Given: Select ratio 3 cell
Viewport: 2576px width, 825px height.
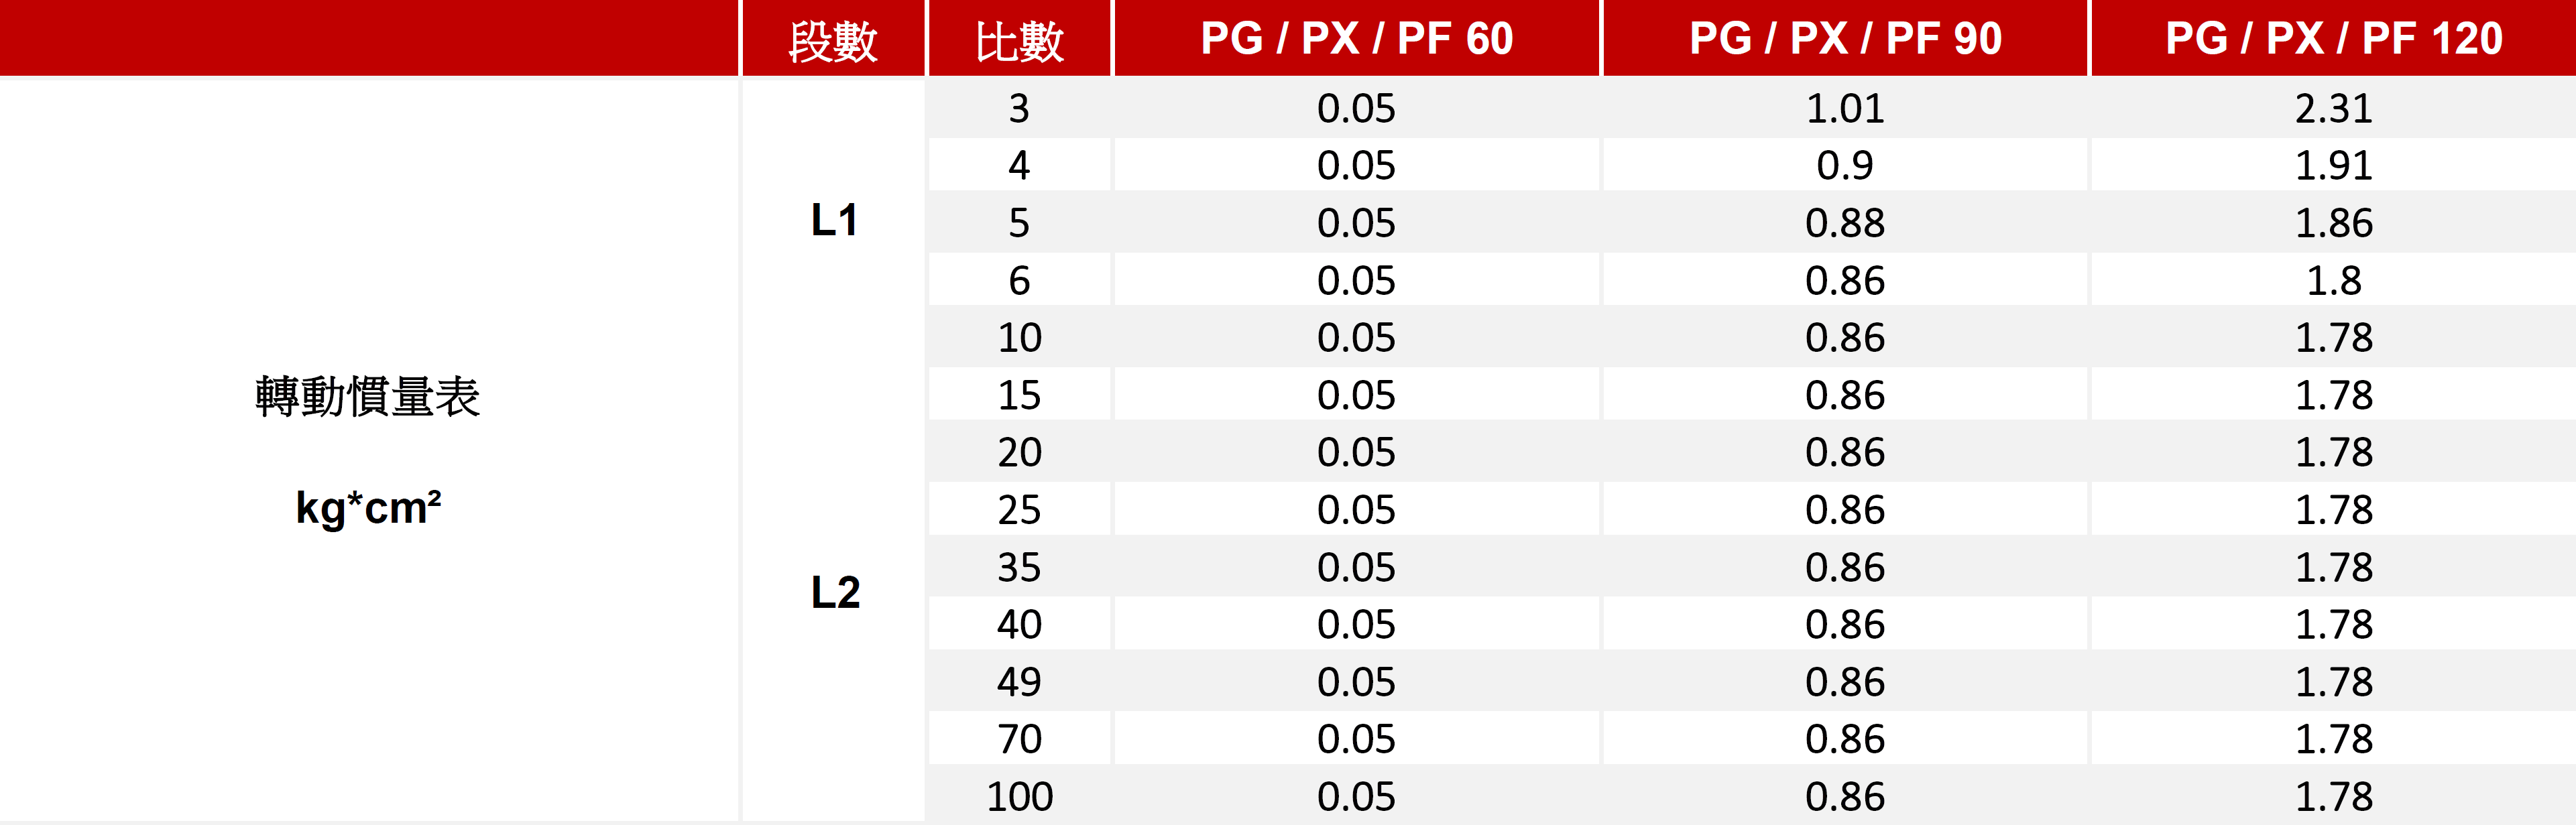Looking at the screenshot, I should 1019,108.
